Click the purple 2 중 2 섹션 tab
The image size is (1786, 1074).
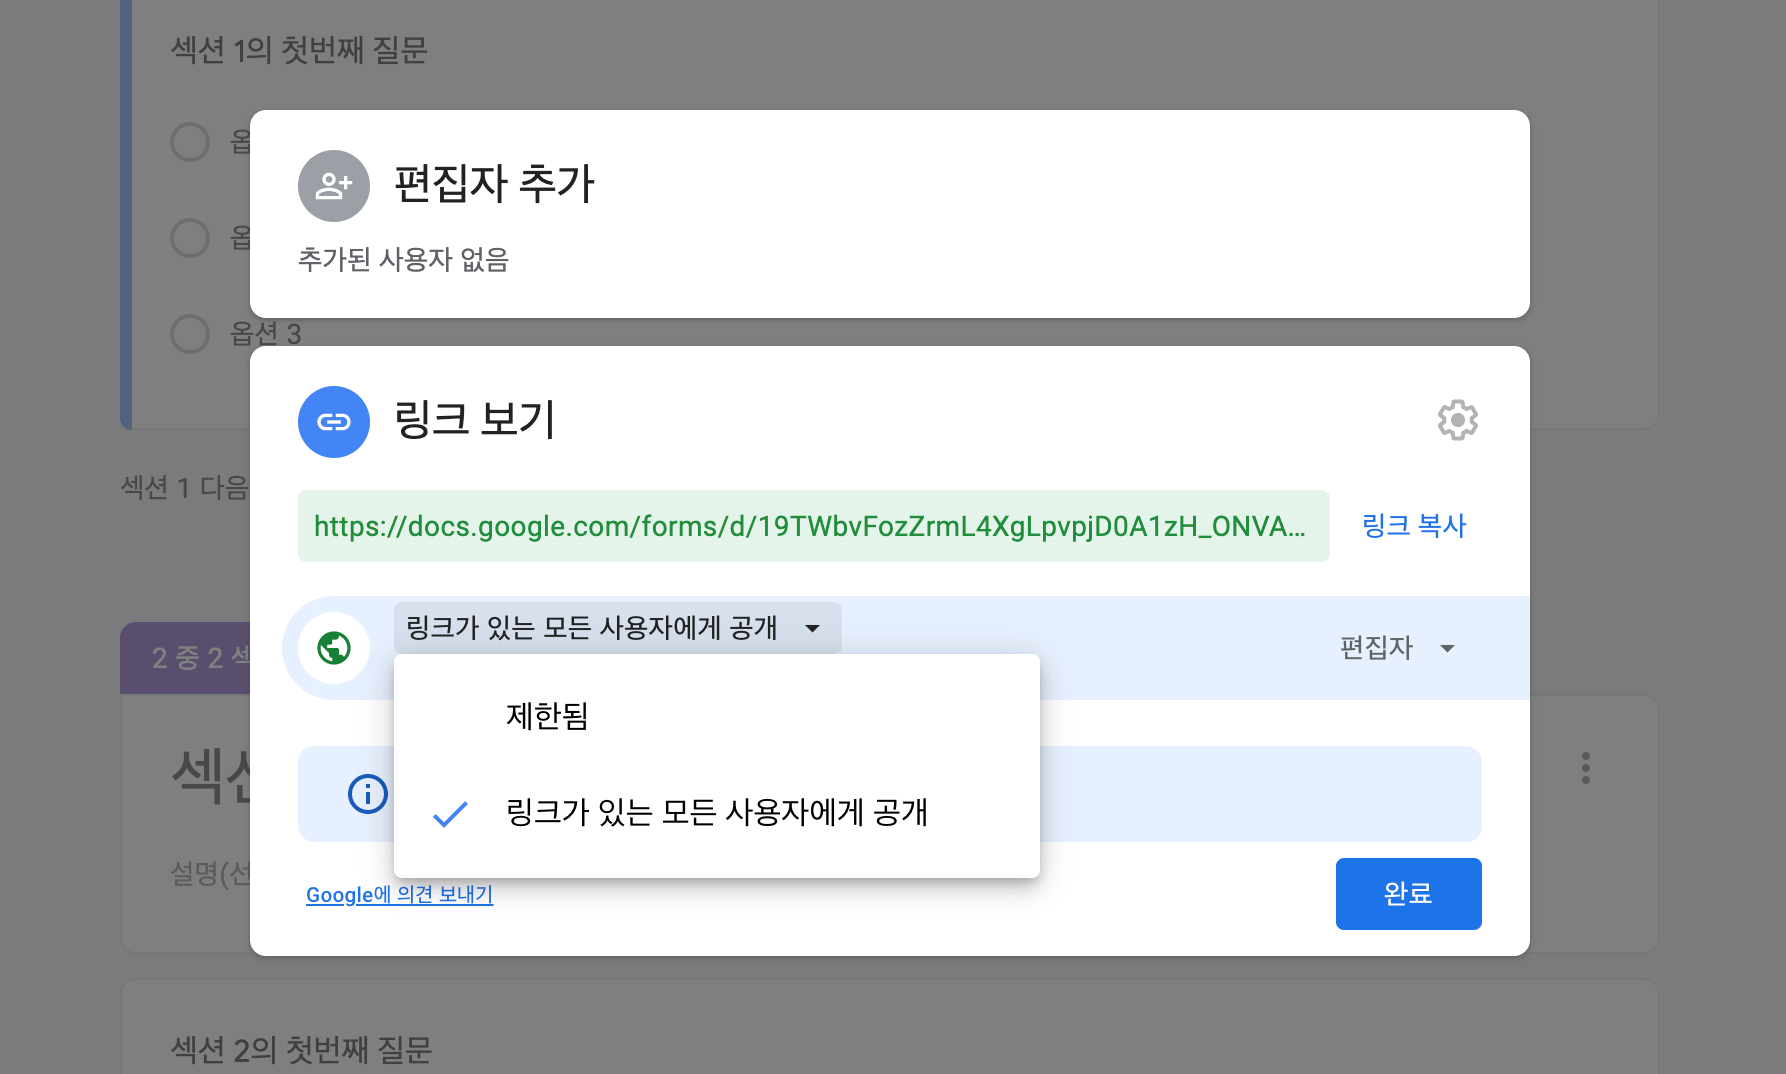[185, 658]
